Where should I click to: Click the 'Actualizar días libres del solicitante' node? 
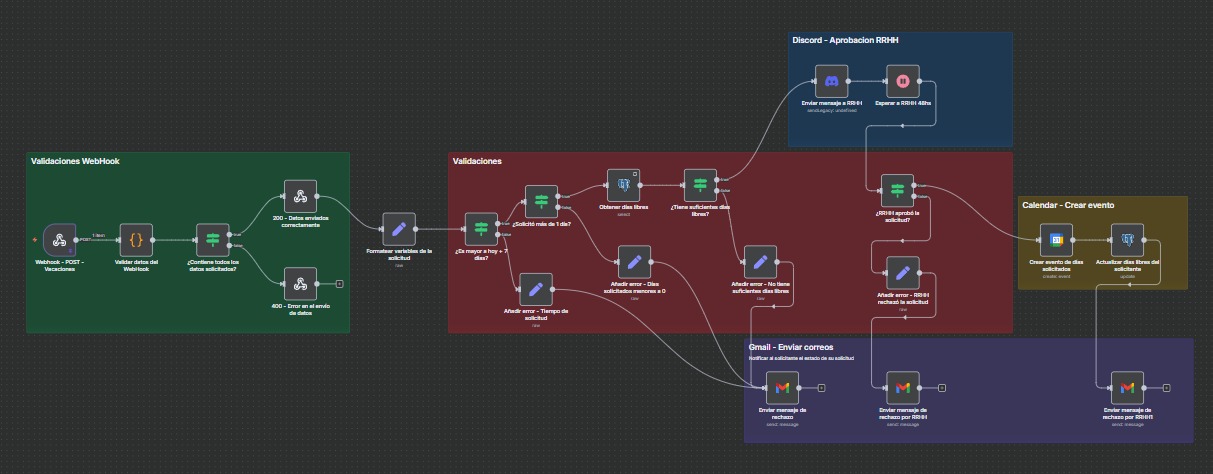pos(1127,240)
